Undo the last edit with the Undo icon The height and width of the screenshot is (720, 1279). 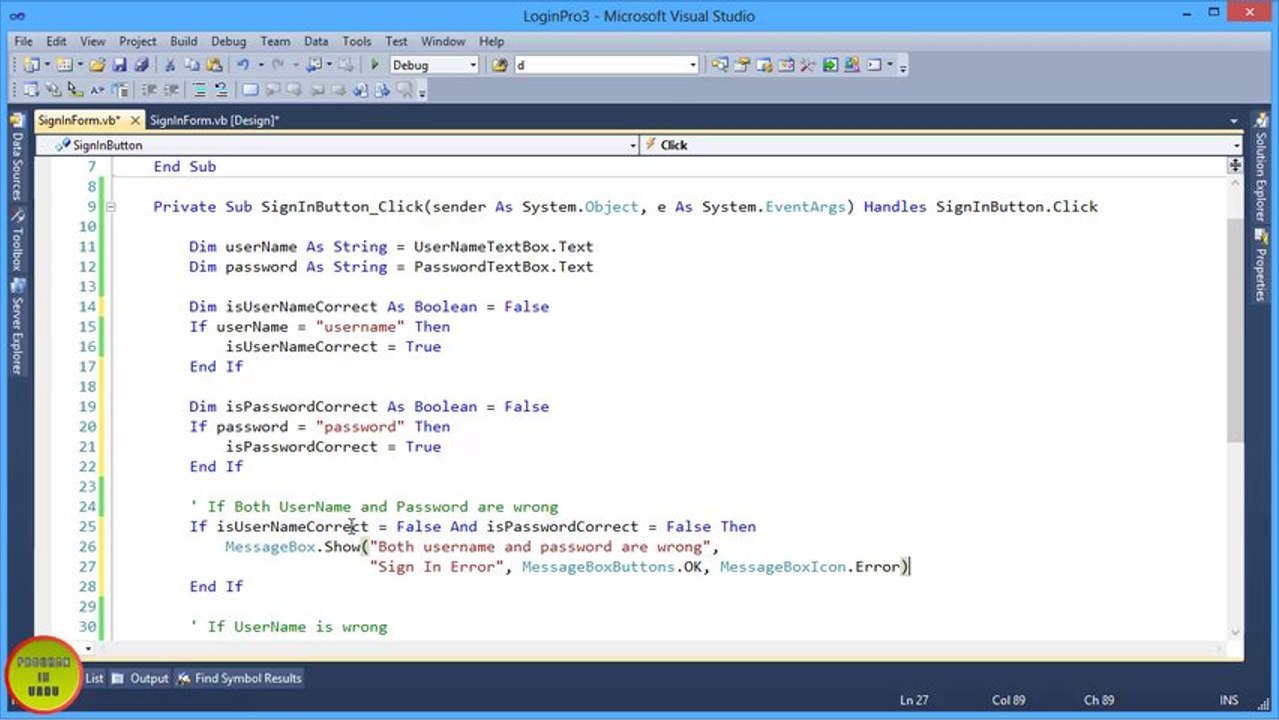tap(242, 65)
